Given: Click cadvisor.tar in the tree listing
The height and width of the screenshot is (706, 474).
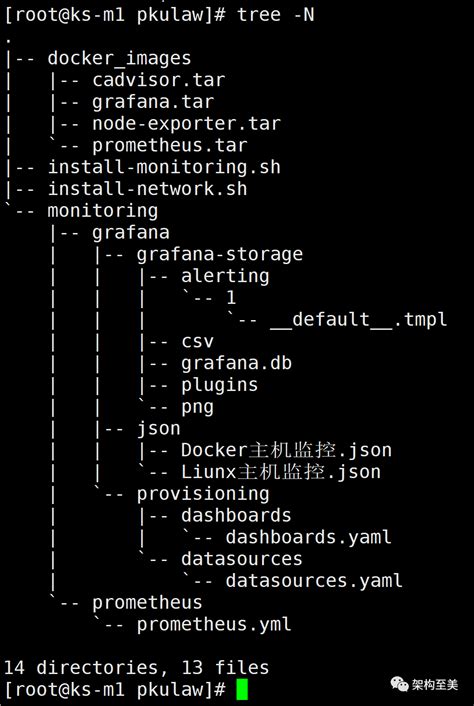Looking at the screenshot, I should [158, 81].
